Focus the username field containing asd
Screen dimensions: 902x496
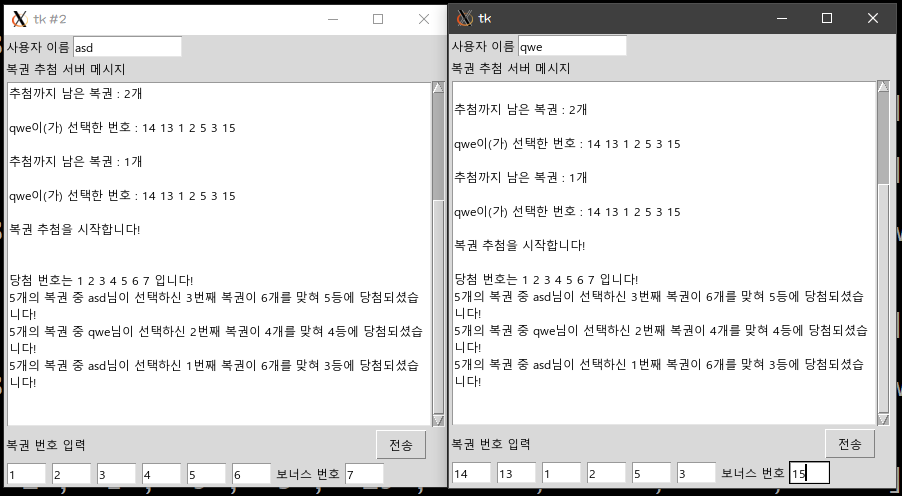127,47
